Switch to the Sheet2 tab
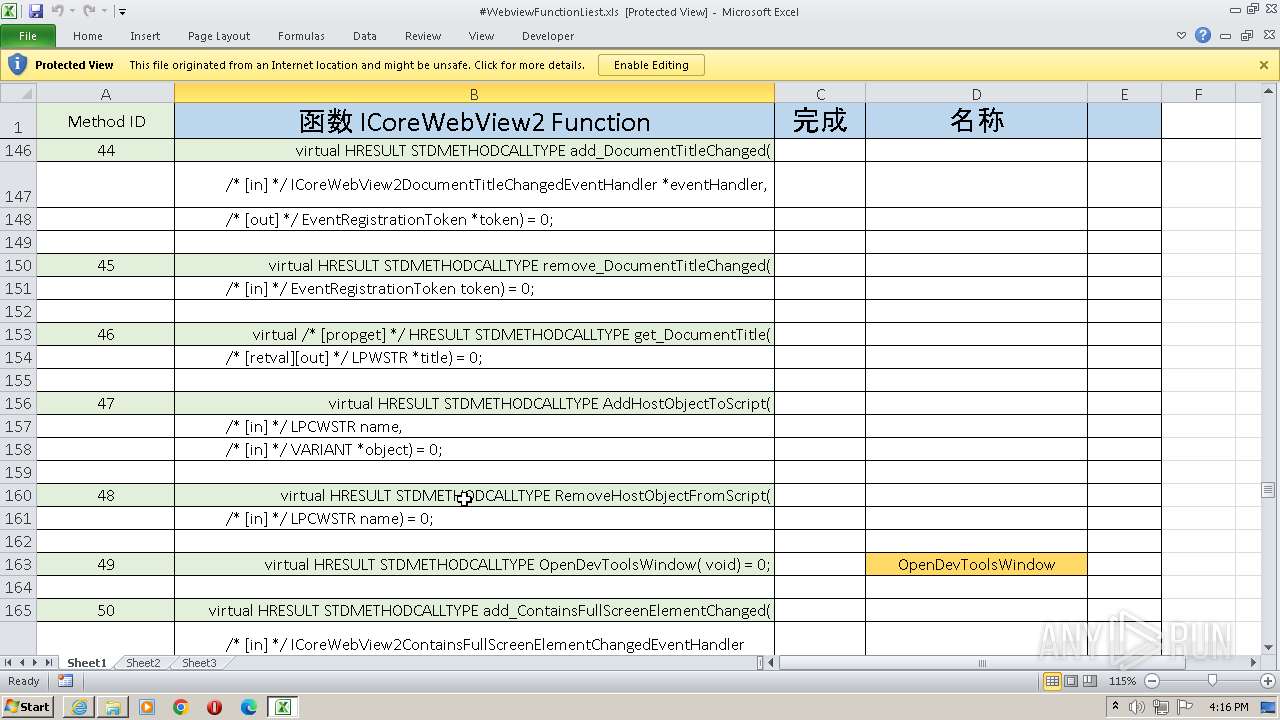Viewport: 1280px width, 720px height. 142,663
